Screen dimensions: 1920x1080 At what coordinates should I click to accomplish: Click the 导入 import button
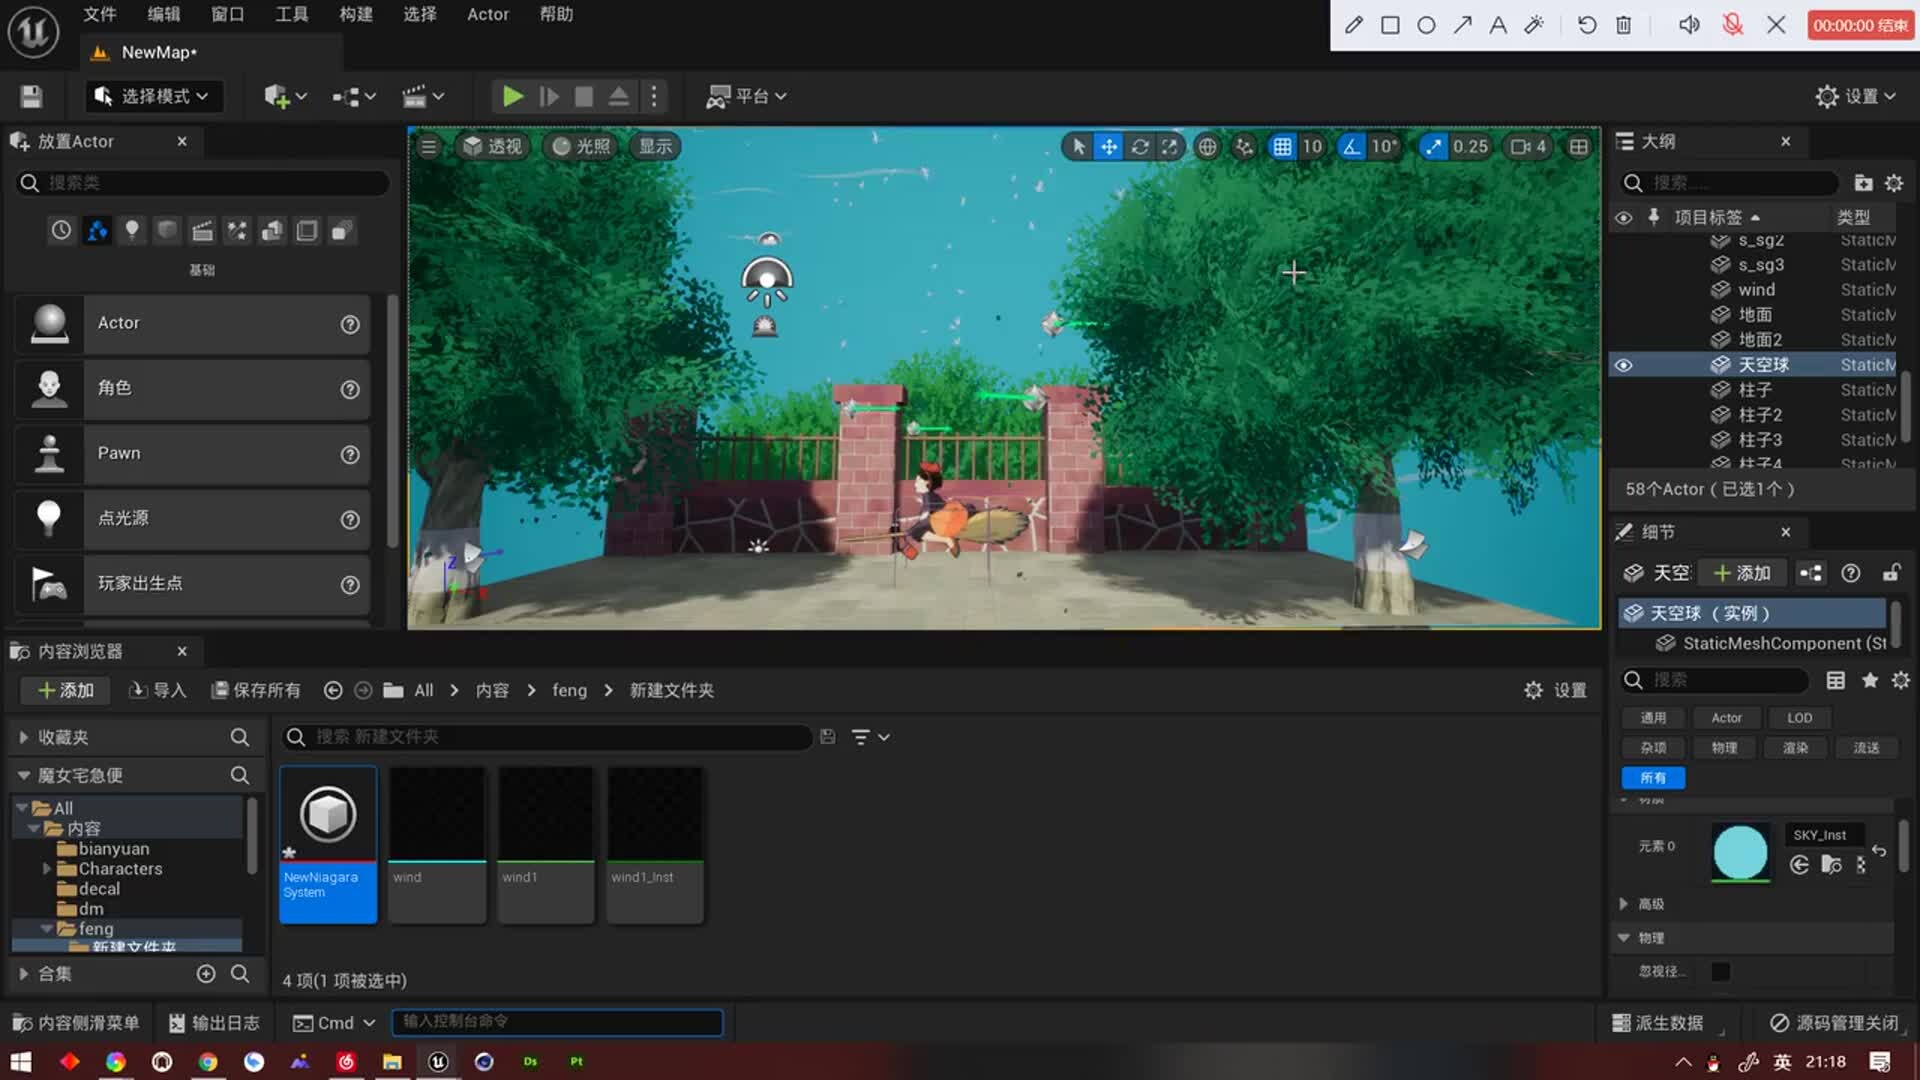click(x=159, y=690)
